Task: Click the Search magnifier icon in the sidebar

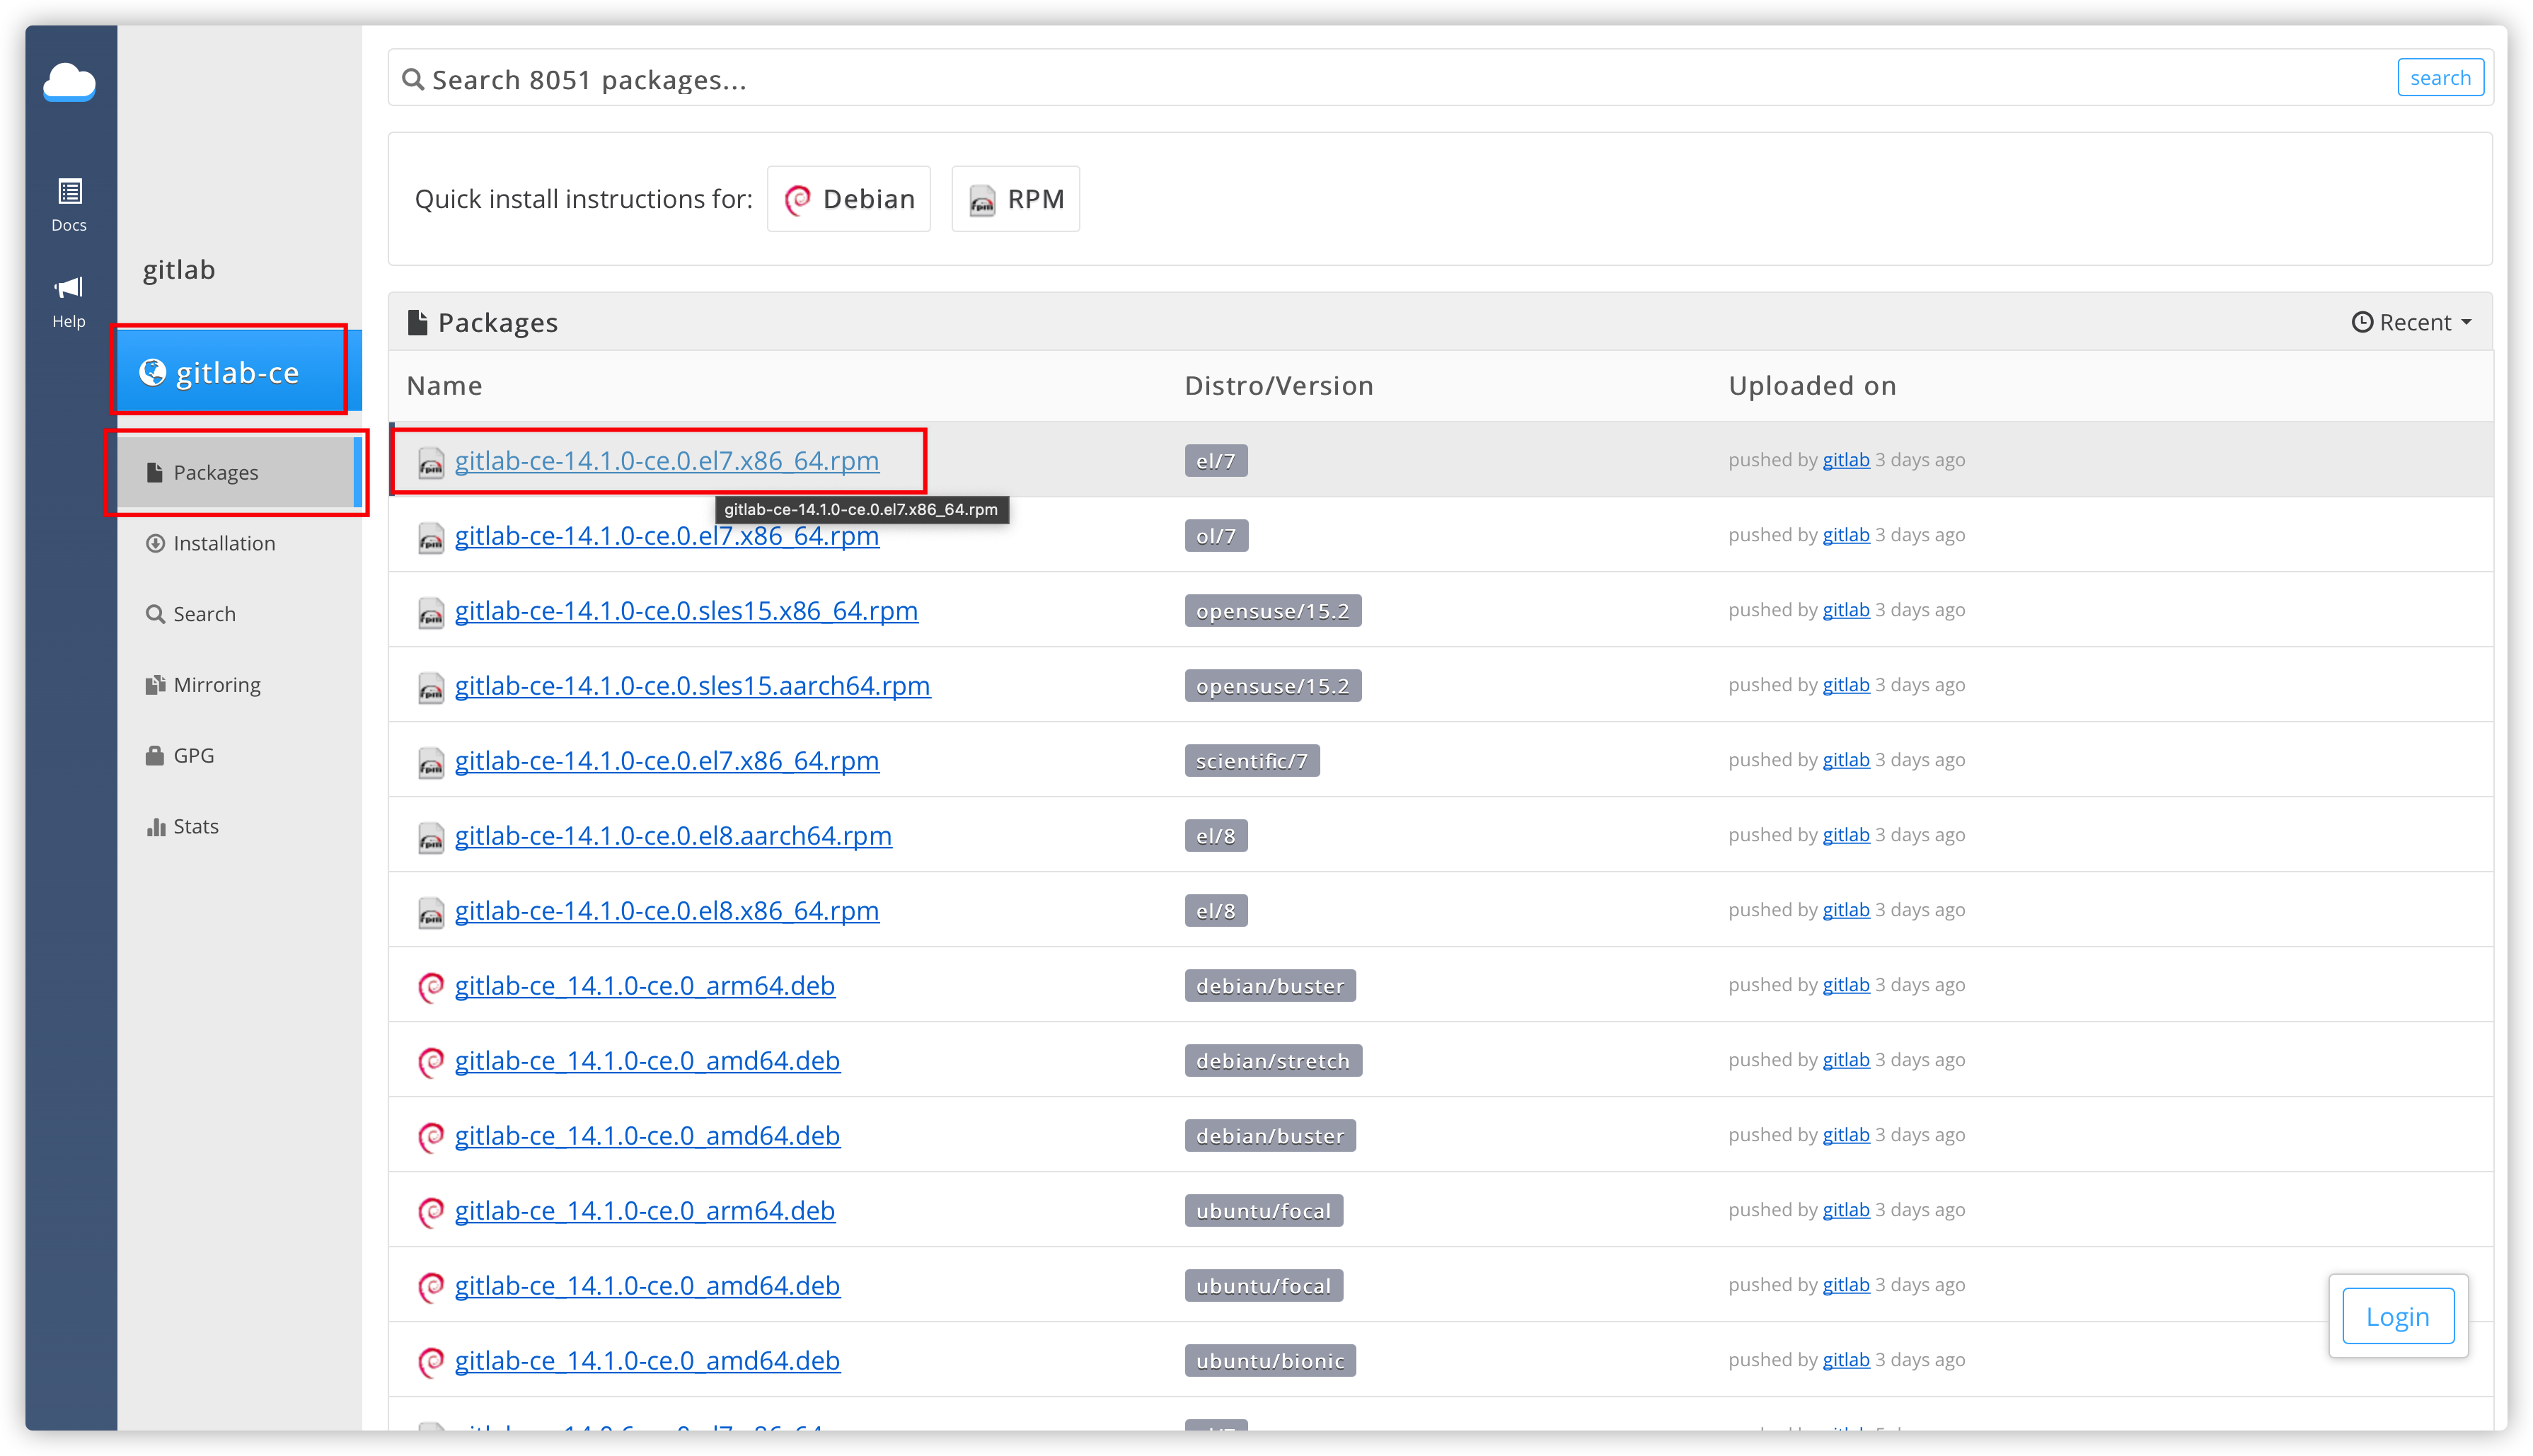Action: 155,614
